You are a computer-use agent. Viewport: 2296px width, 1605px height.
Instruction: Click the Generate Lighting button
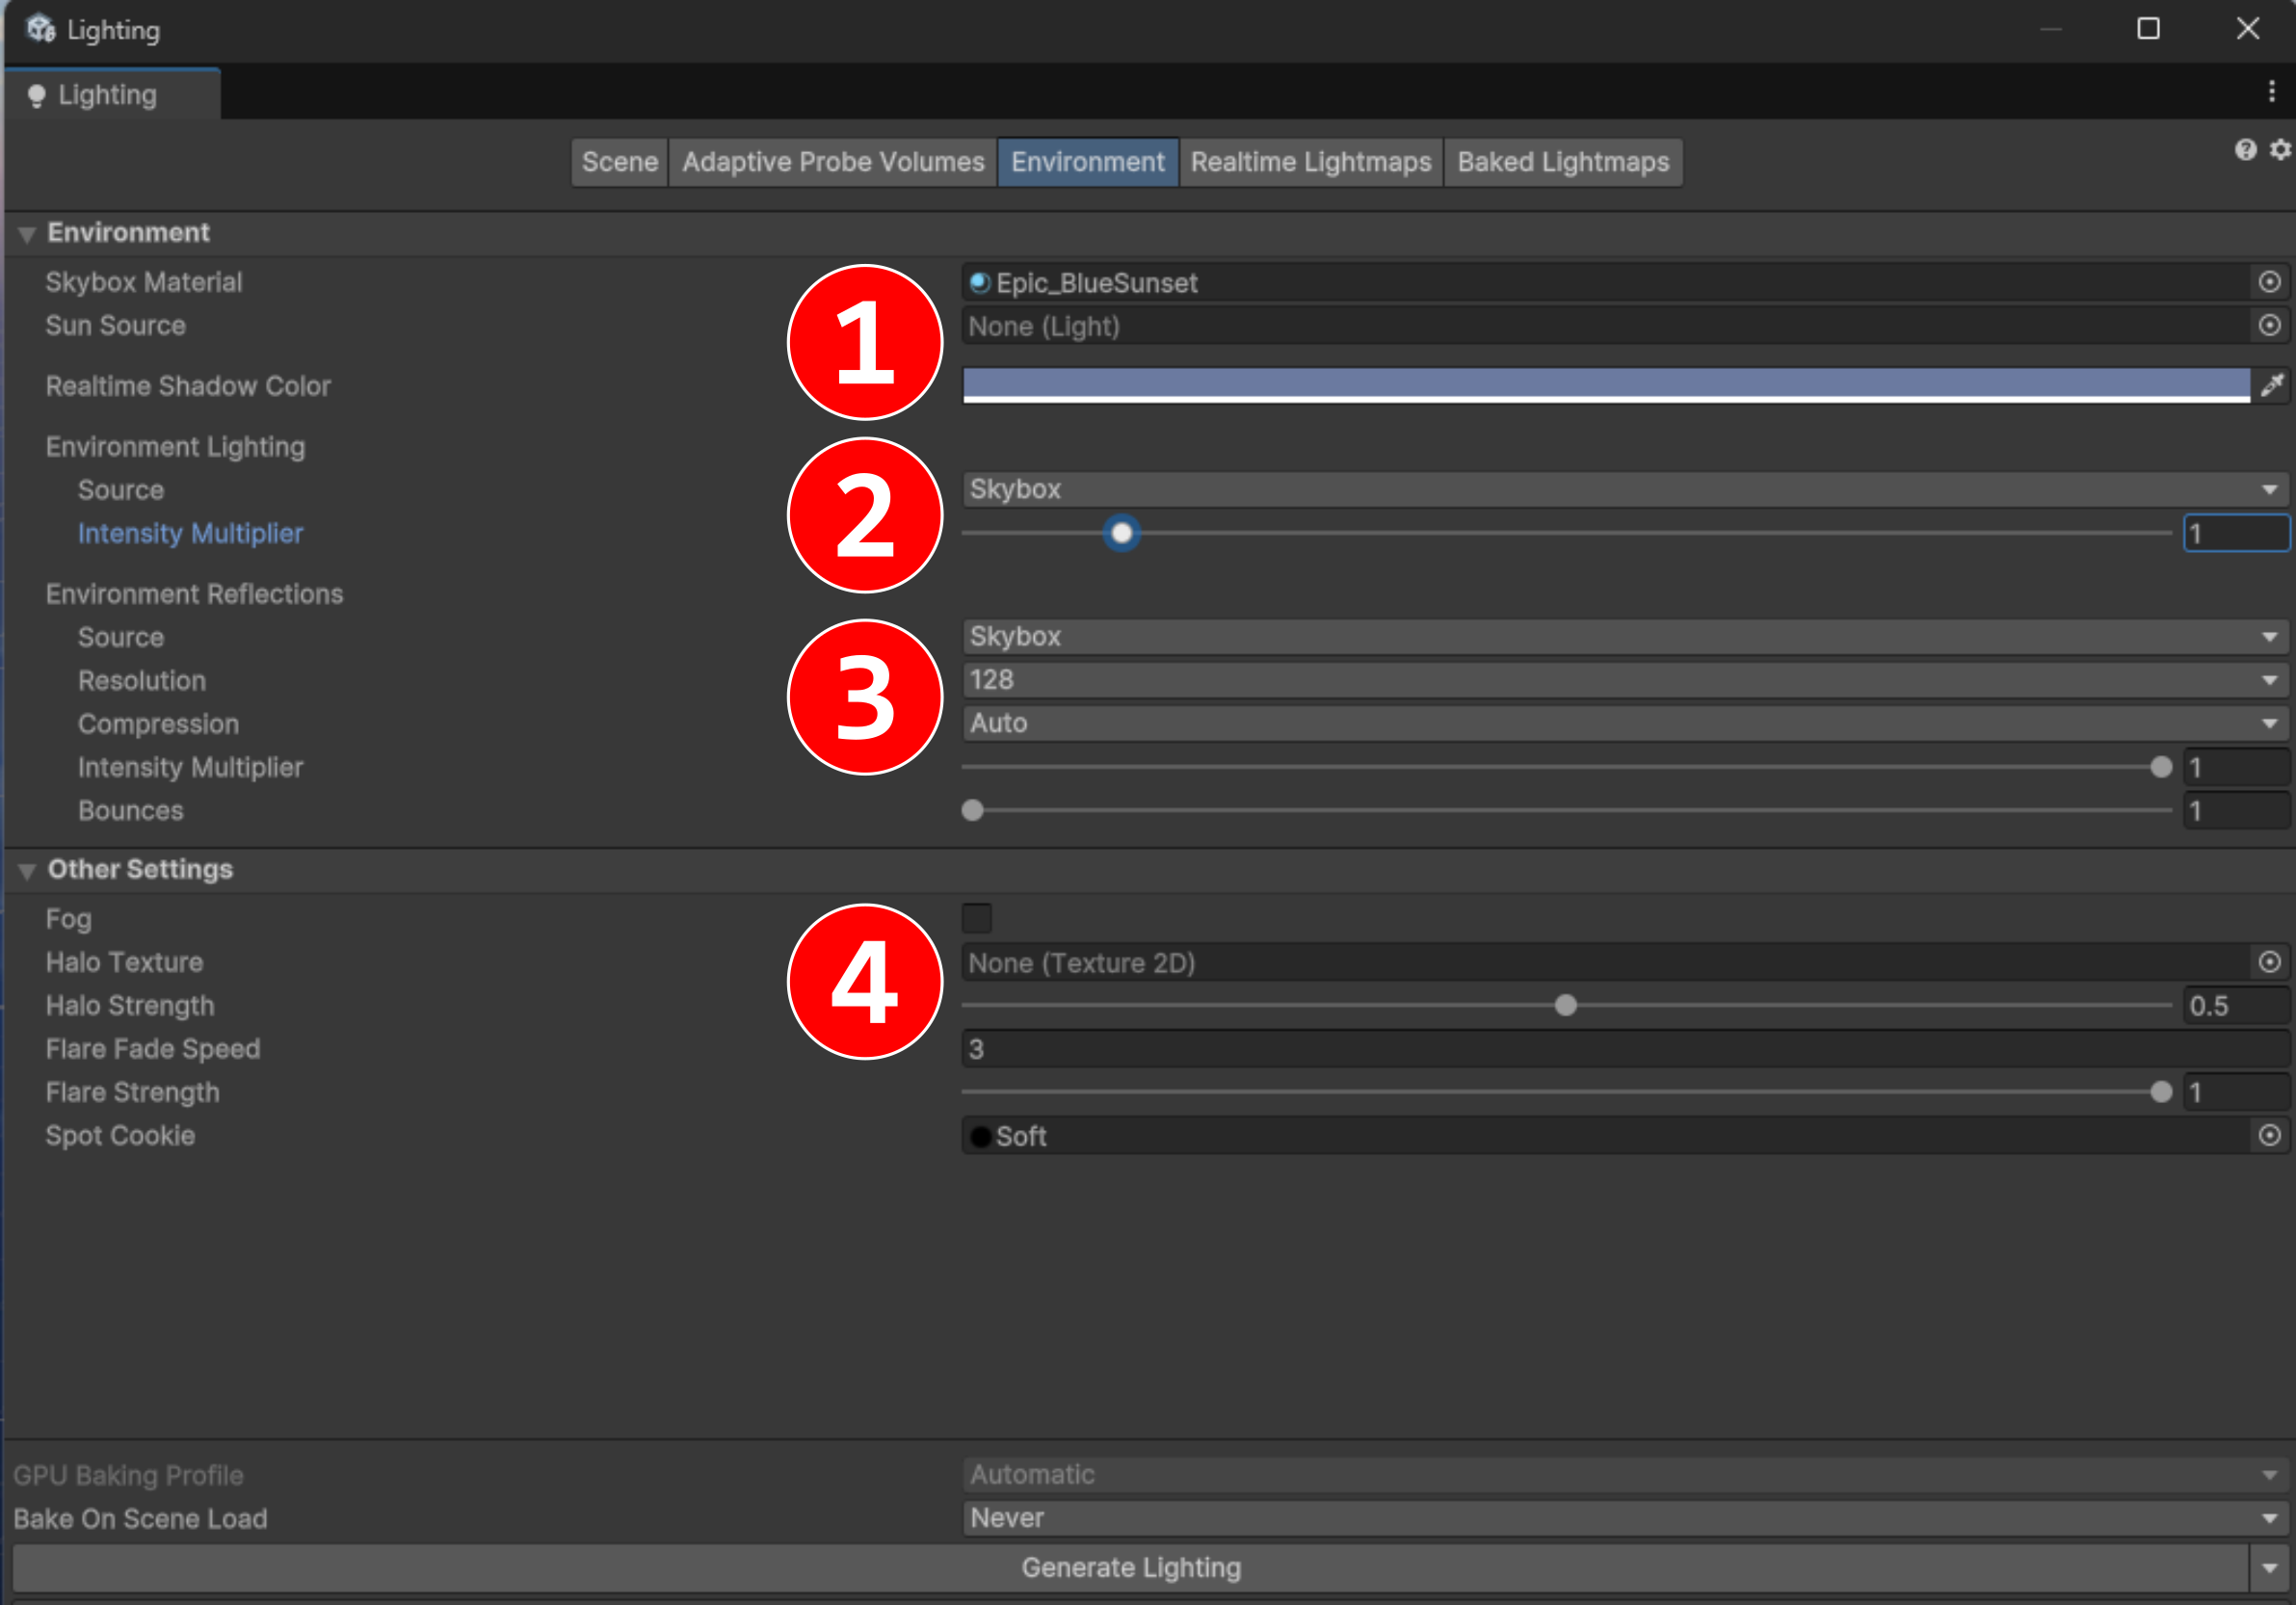coord(1130,1567)
